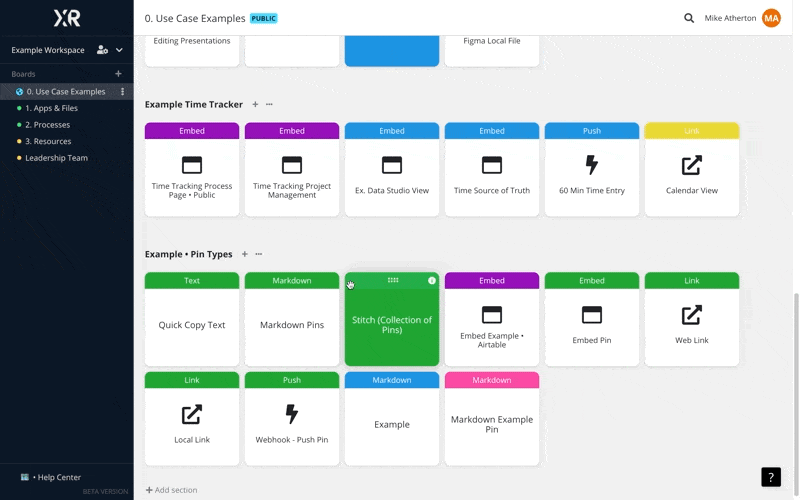Click the PUBLIC badge next to board title

(x=264, y=18)
